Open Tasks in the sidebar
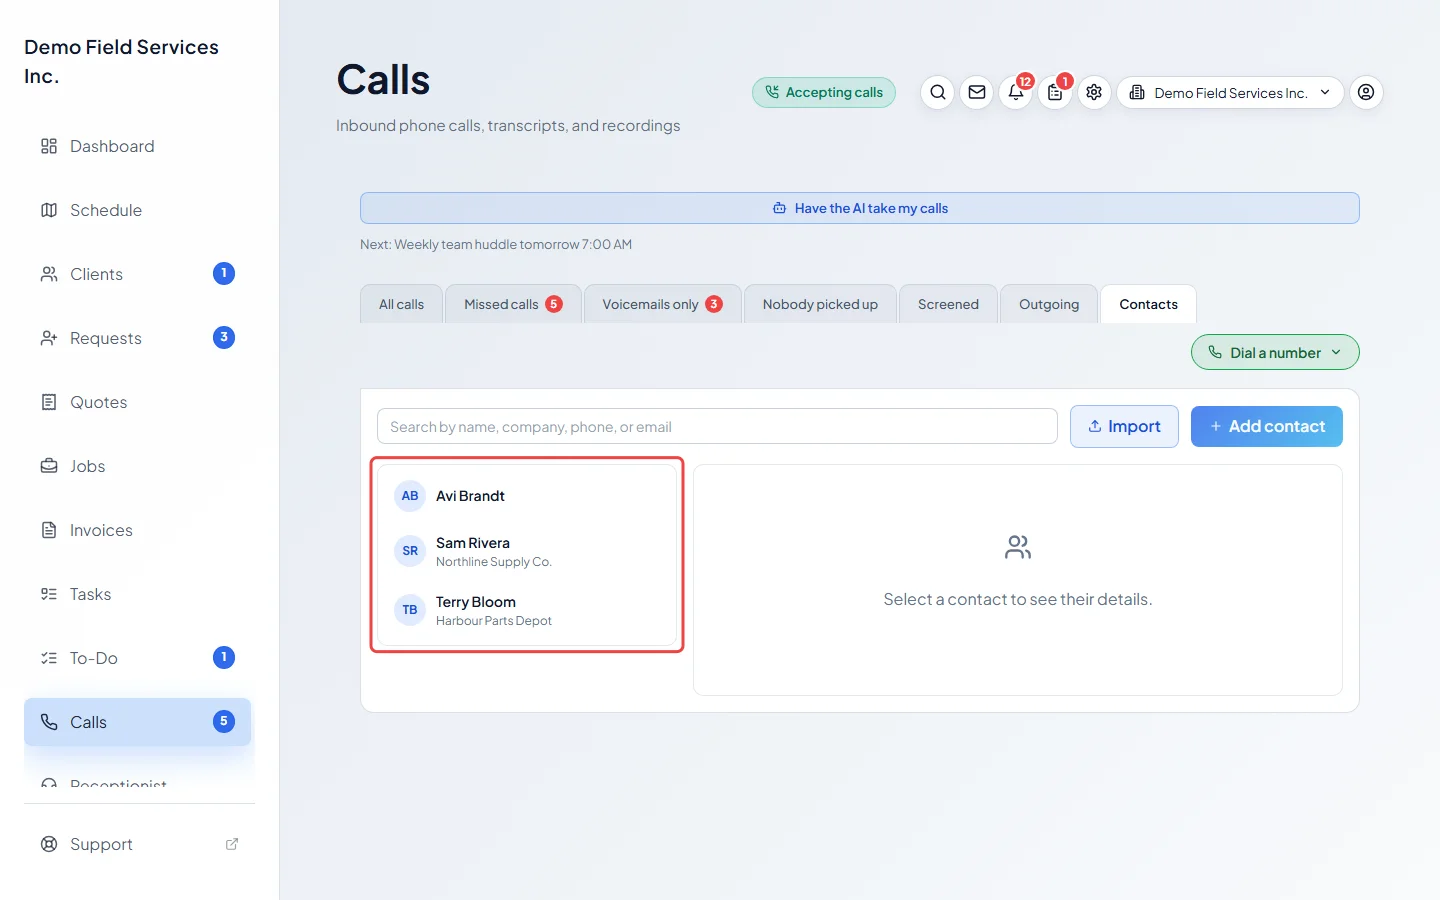The image size is (1440, 900). point(138,594)
